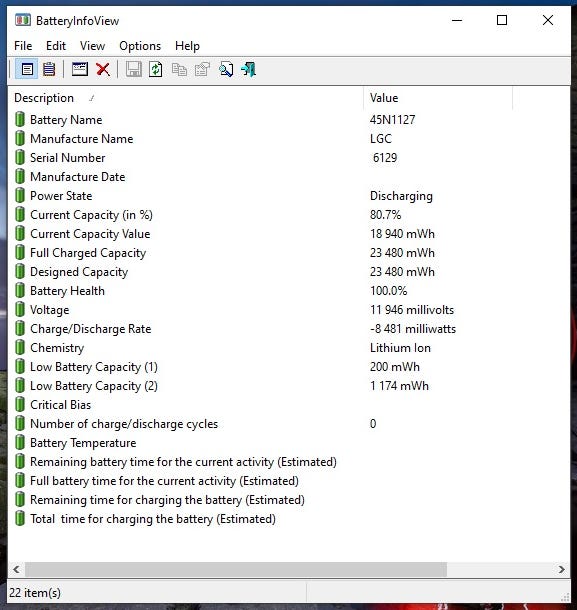Click the red X delete icon
Image resolution: width=577 pixels, height=610 pixels.
tap(103, 70)
